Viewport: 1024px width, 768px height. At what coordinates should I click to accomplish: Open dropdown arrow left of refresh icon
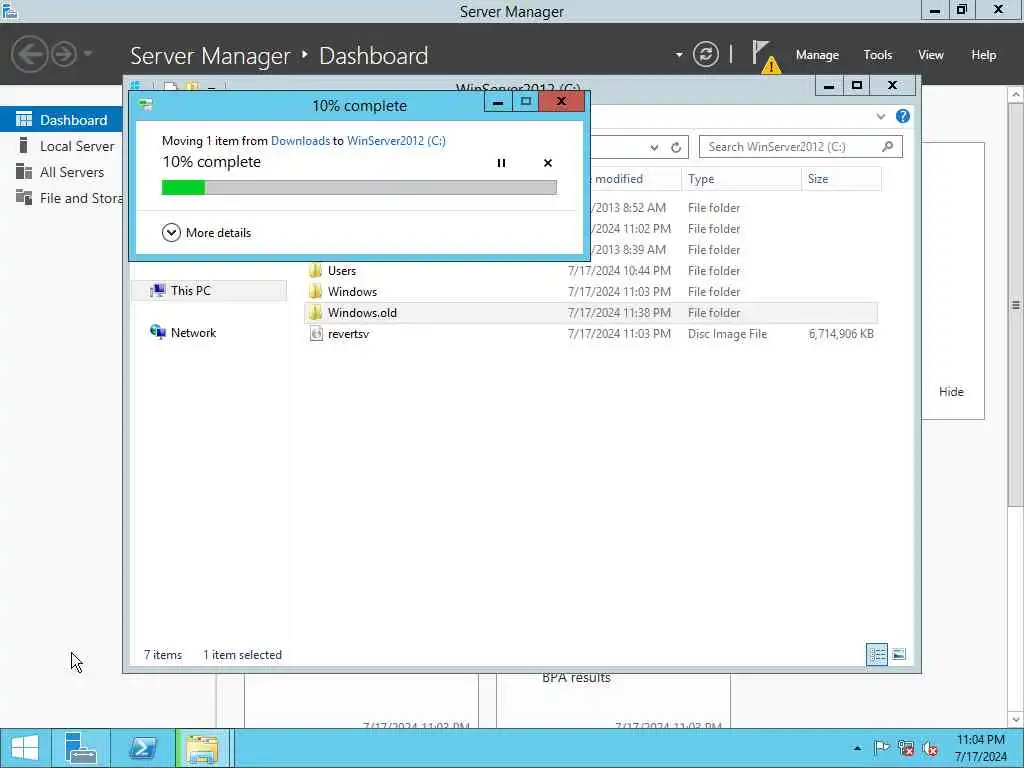pos(679,55)
